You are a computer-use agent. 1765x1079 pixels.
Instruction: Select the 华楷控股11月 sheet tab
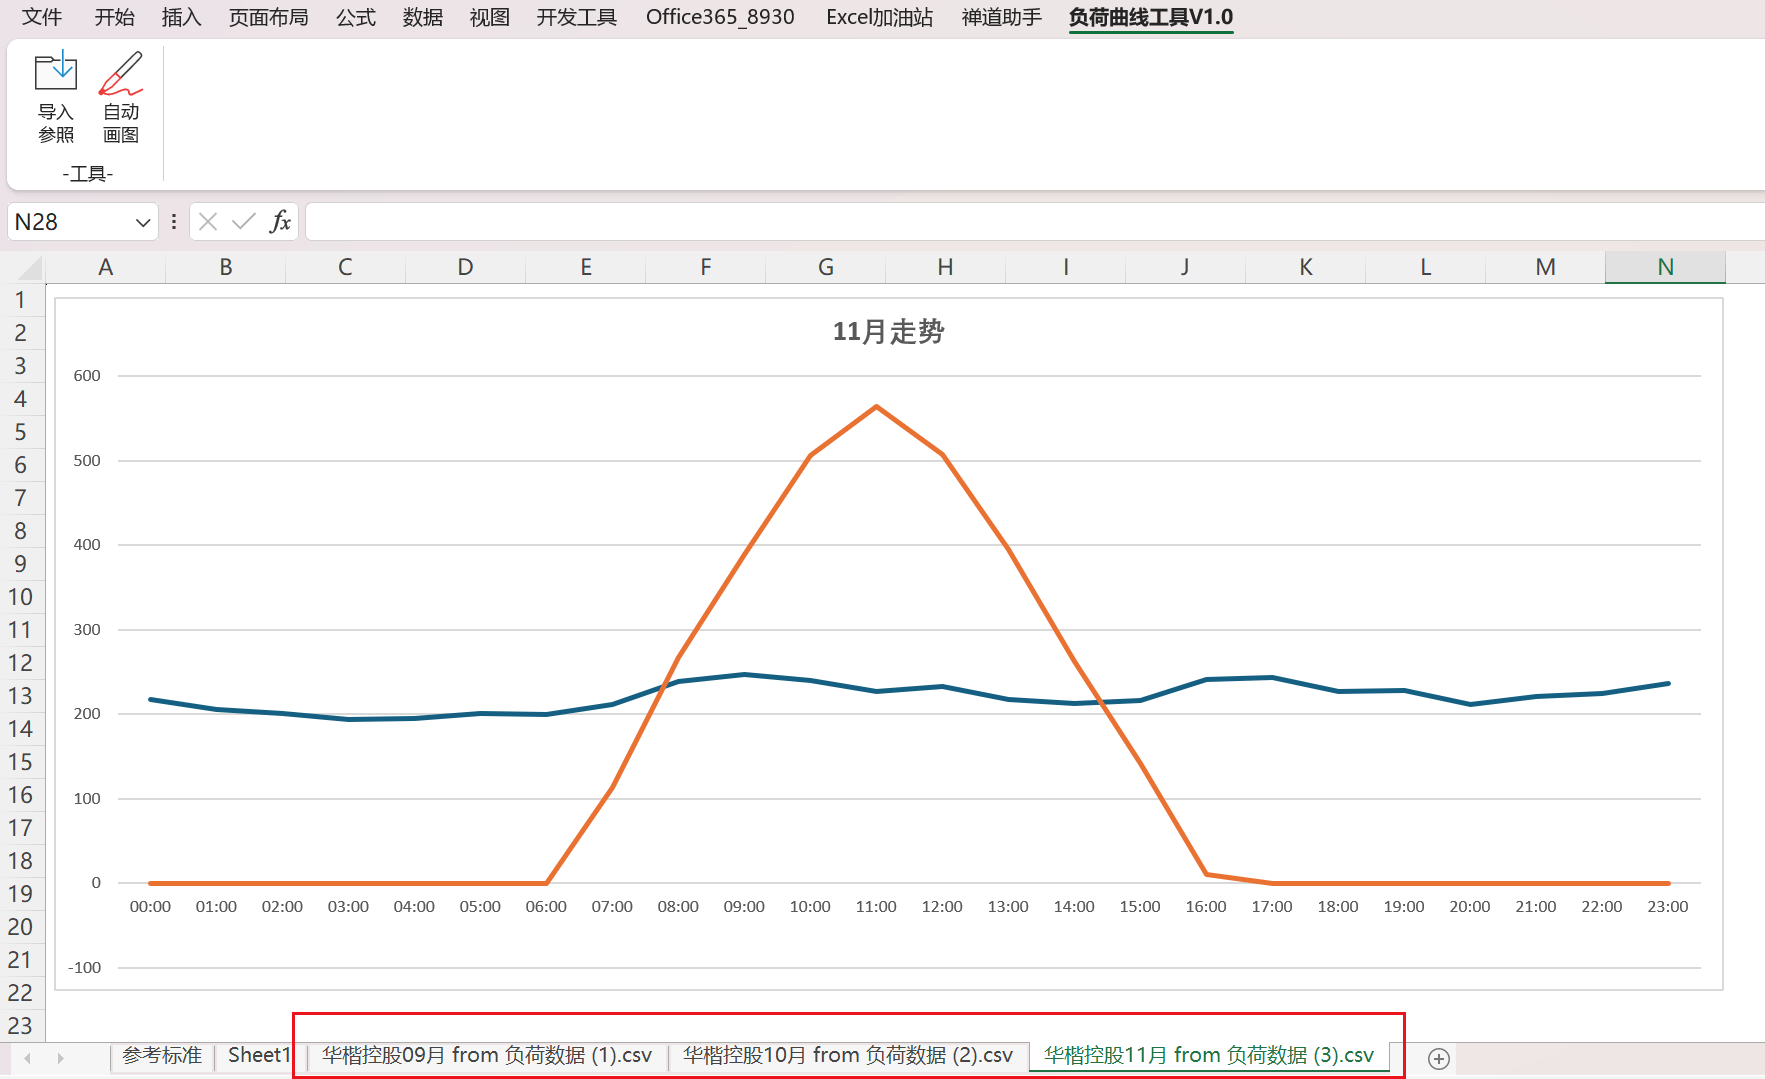tap(1209, 1056)
